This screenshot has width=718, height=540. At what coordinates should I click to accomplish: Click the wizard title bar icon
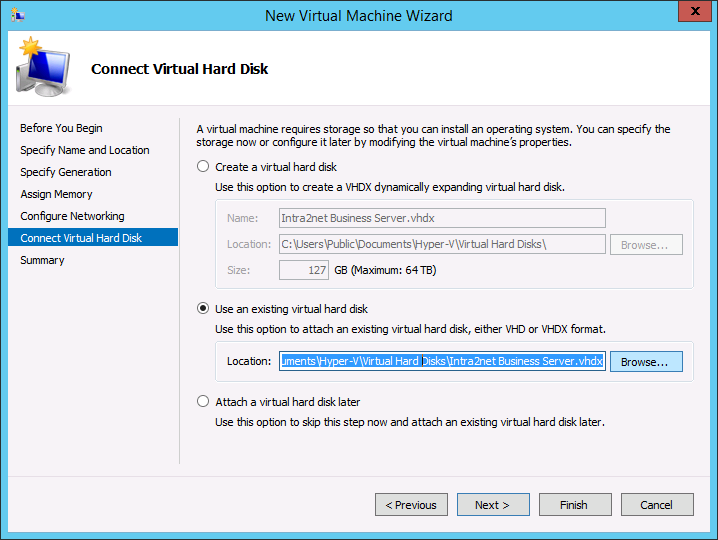(x=17, y=15)
